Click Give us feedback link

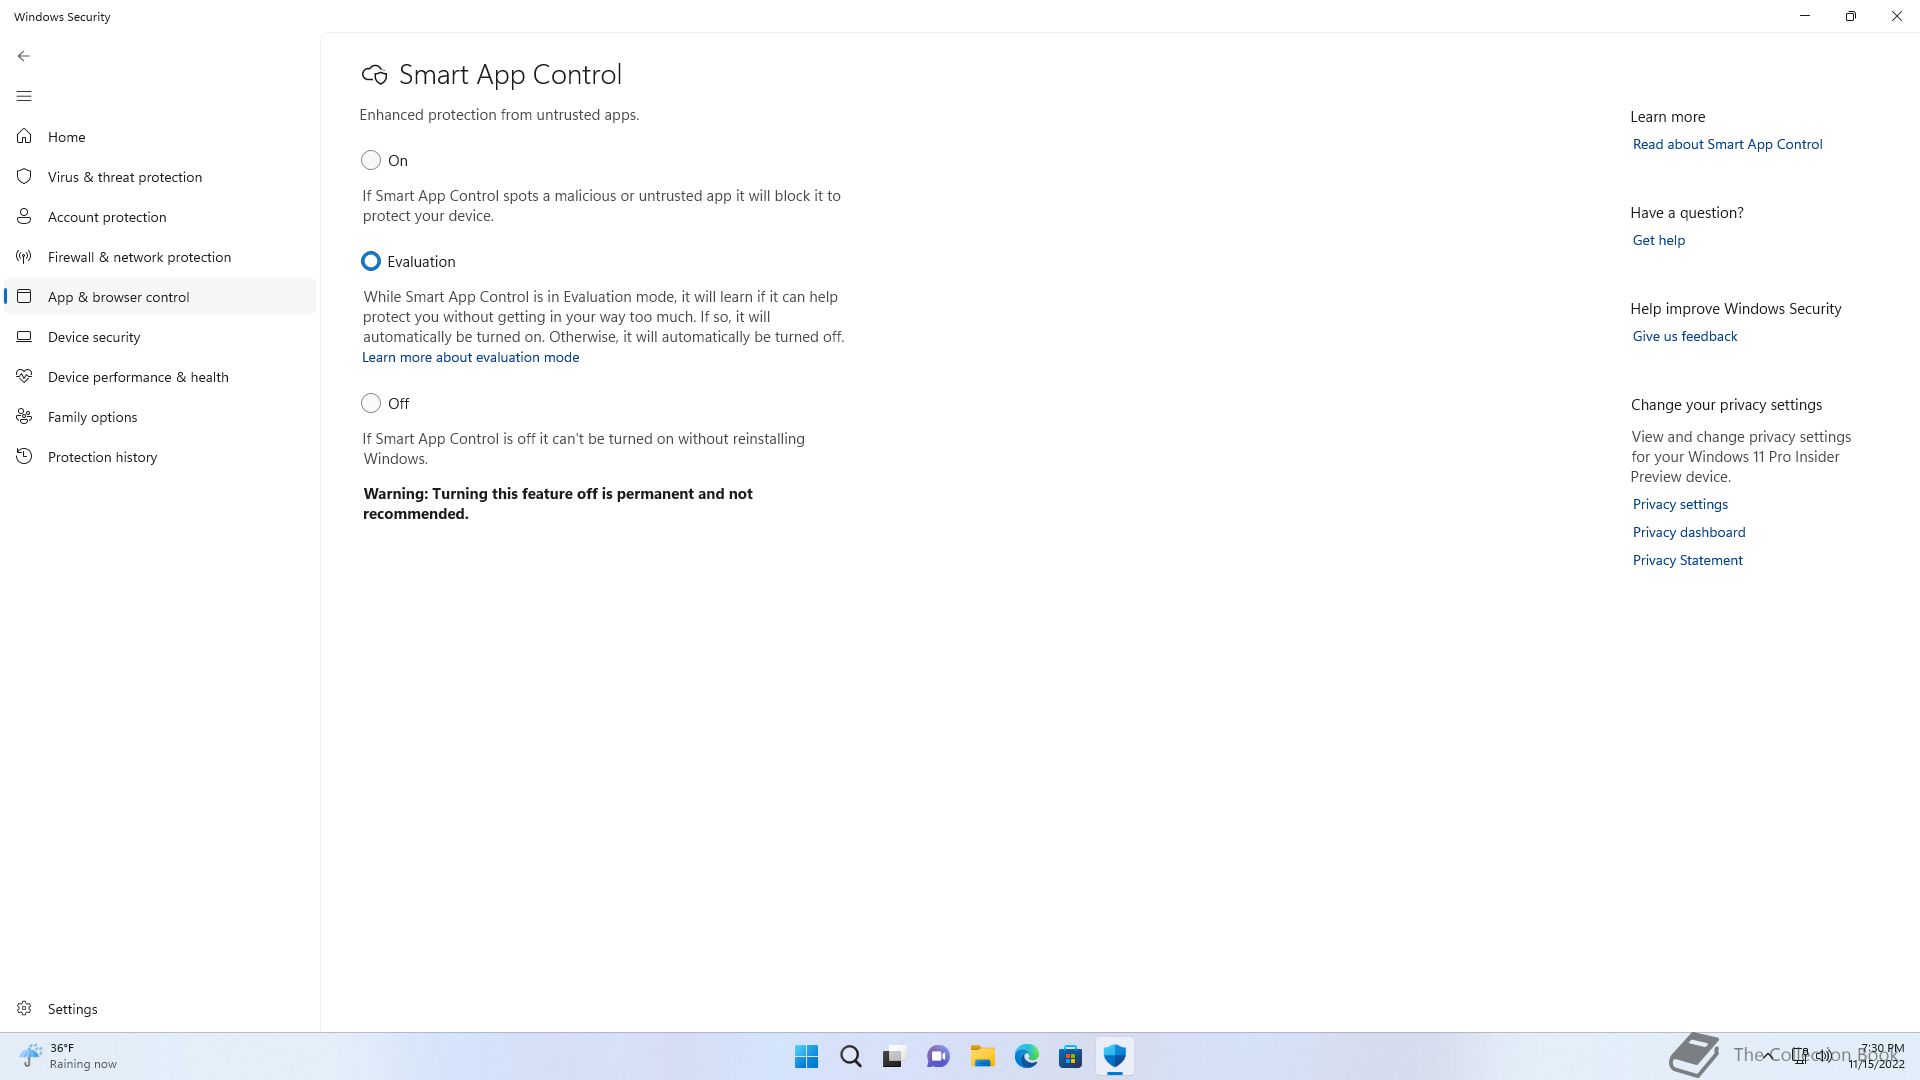1684,336
